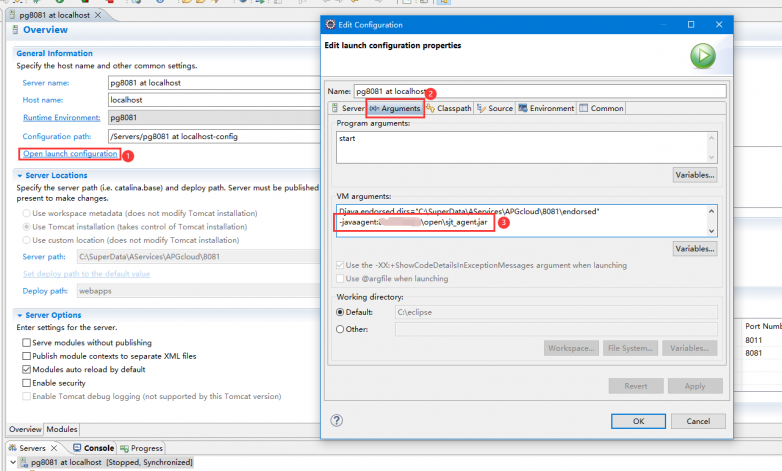Click the Environment tab icon
782x471 pixels.
coord(523,108)
